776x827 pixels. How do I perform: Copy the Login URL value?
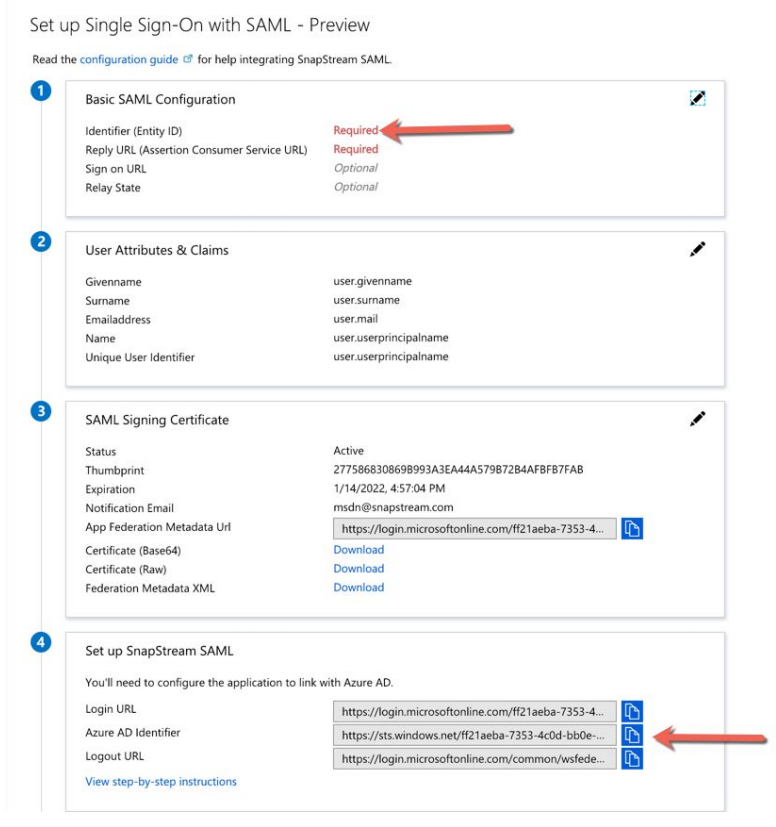(x=632, y=711)
